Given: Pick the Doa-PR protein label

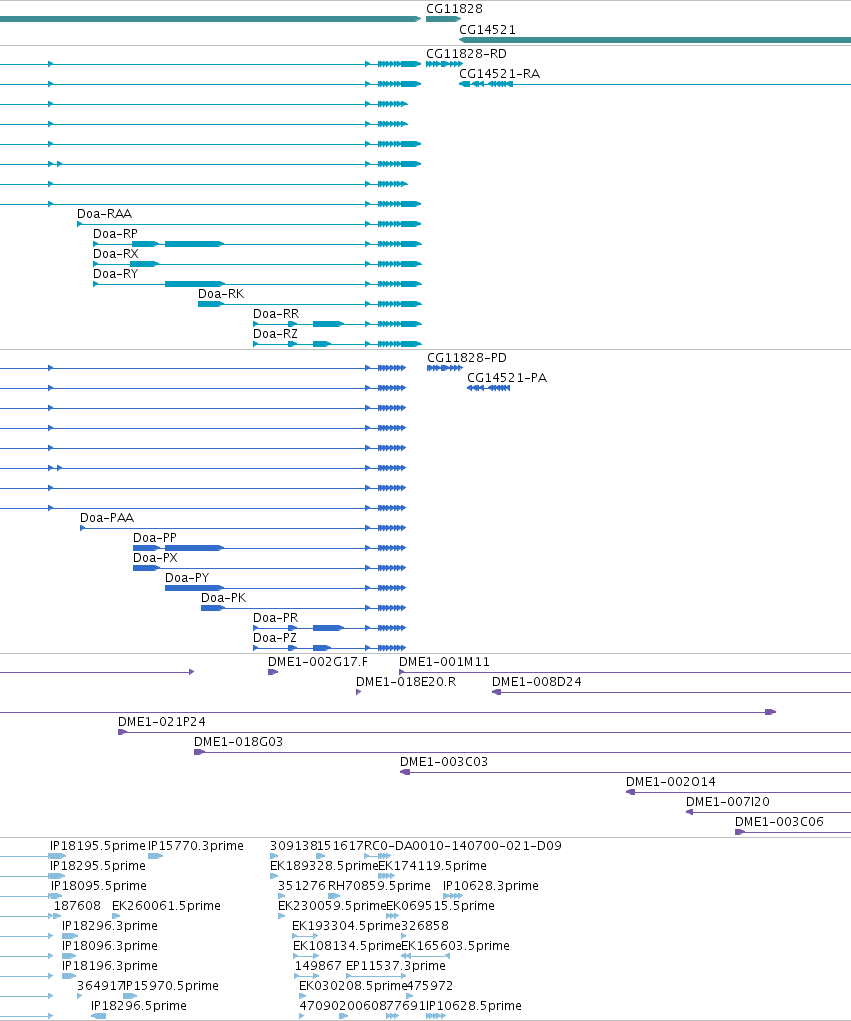Looking at the screenshot, I should tap(275, 617).
